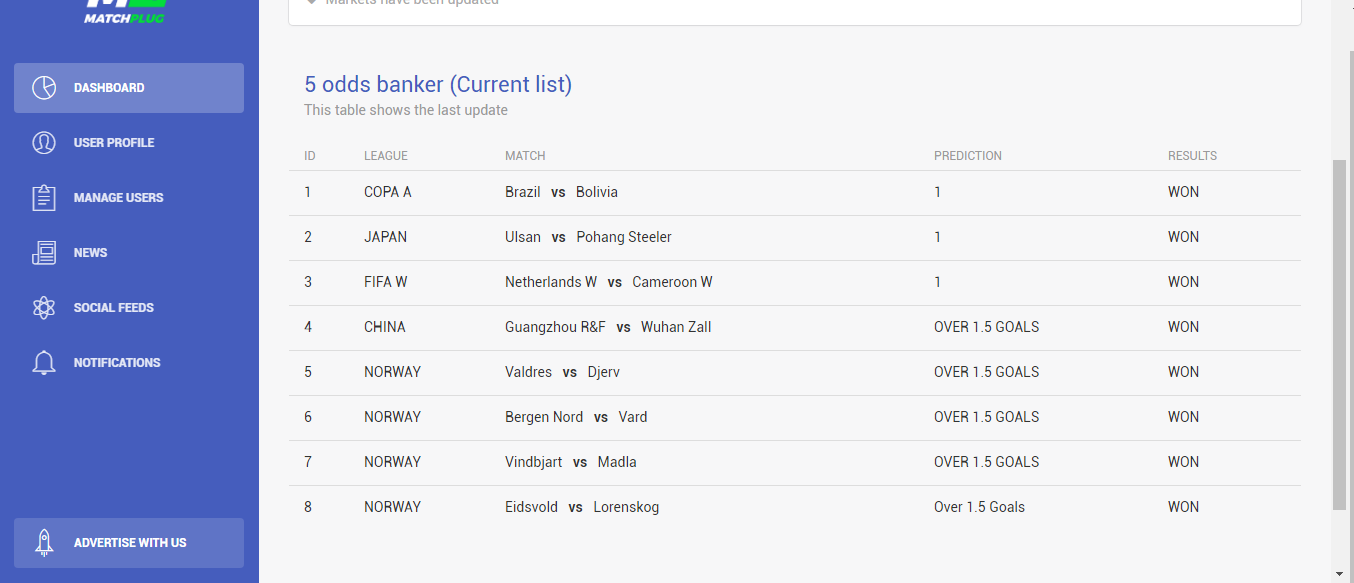This screenshot has width=1354, height=583.
Task: Click the User Profile person icon
Action: click(44, 143)
